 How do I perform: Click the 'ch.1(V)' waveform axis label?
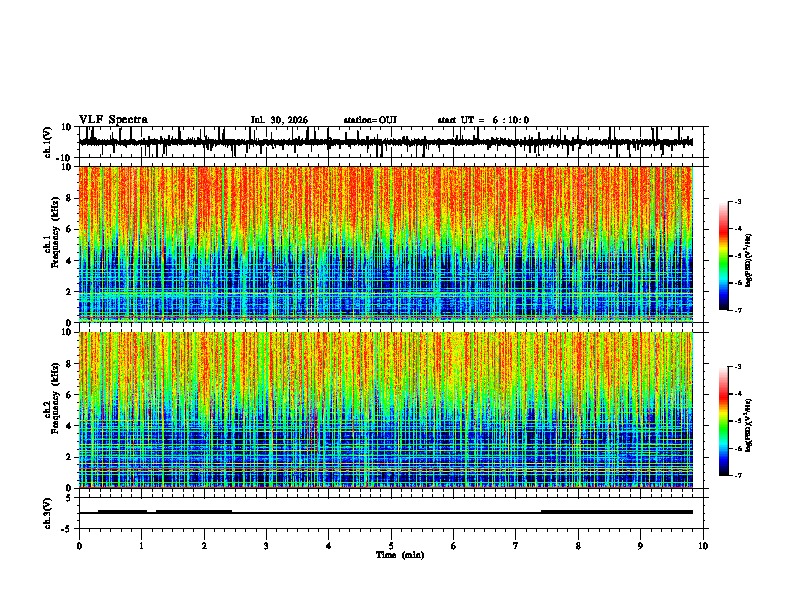tap(48, 142)
